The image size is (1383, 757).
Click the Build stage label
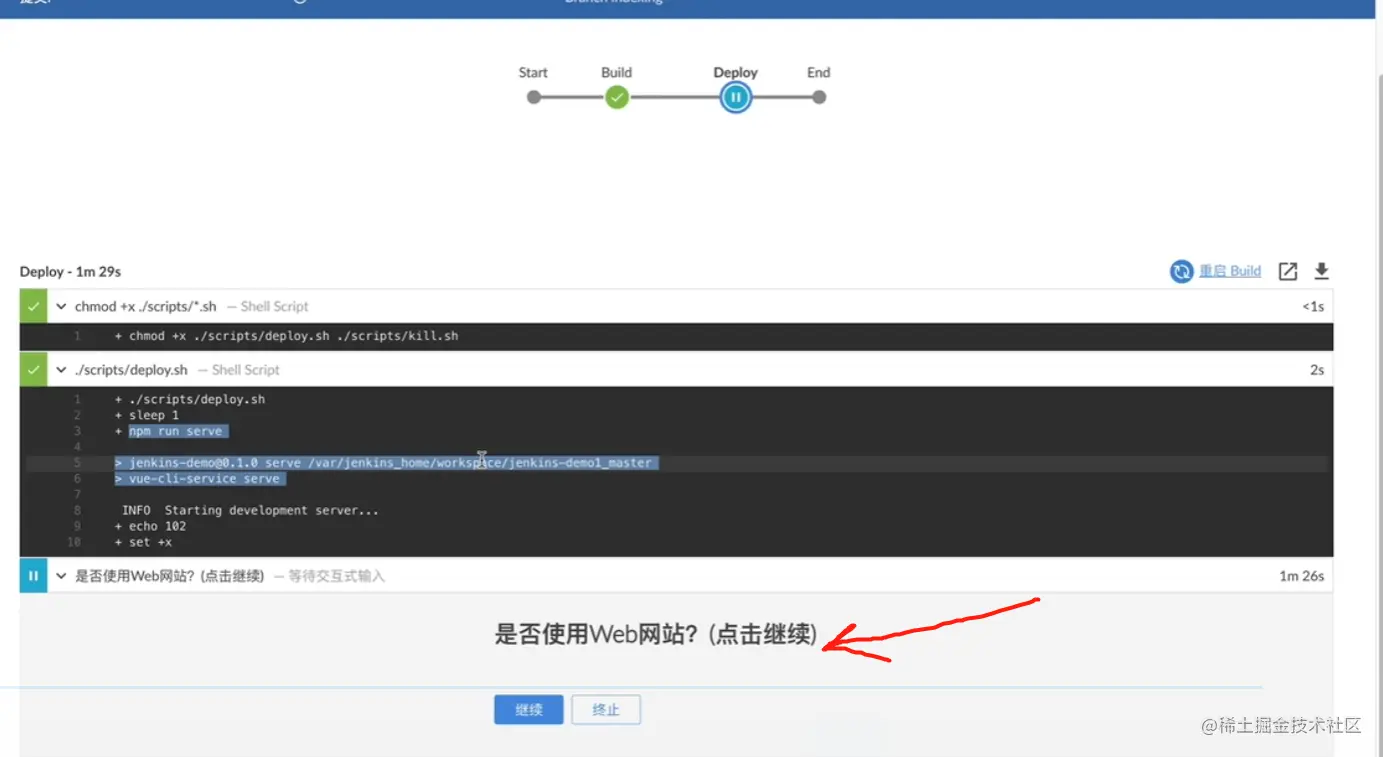click(x=617, y=72)
